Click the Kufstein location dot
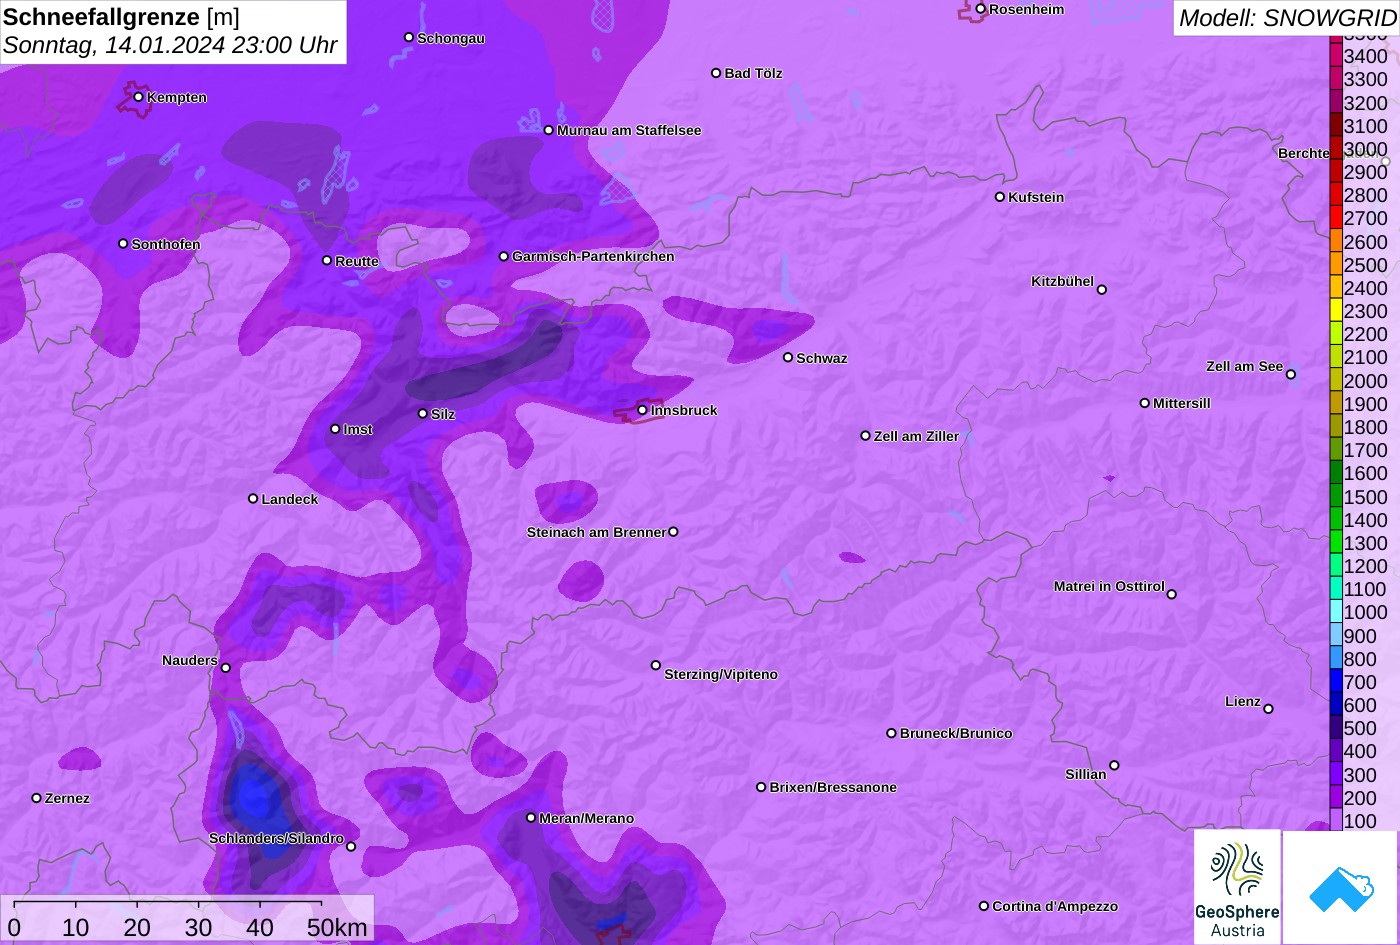Screen dimensions: 1400x945 point(1000,197)
